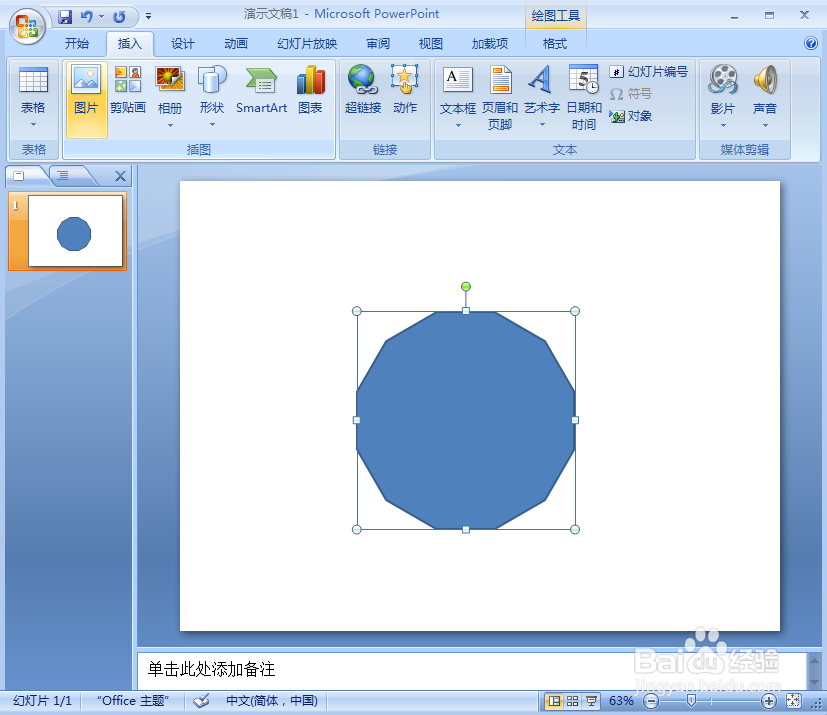Insert WordArt text

pos(542,90)
